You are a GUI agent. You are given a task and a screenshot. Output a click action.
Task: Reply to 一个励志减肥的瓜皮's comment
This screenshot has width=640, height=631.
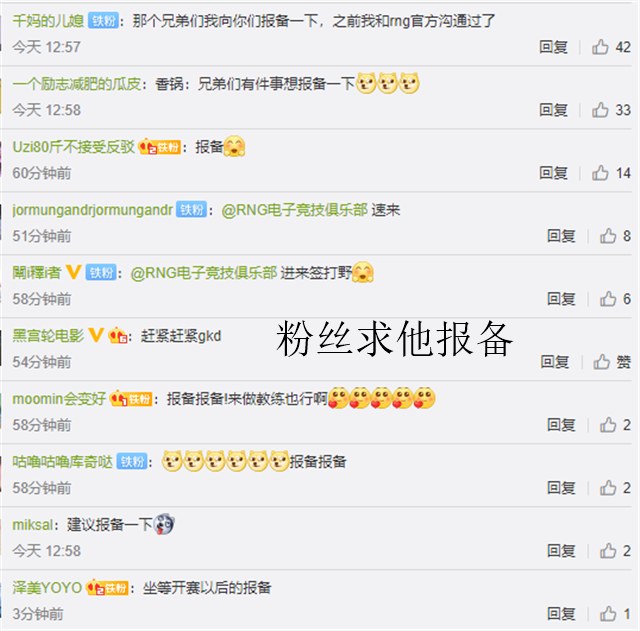553,110
